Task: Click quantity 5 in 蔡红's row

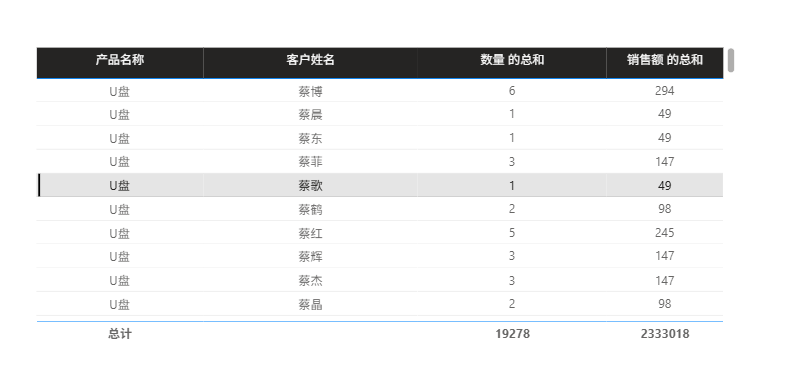Action: click(512, 233)
